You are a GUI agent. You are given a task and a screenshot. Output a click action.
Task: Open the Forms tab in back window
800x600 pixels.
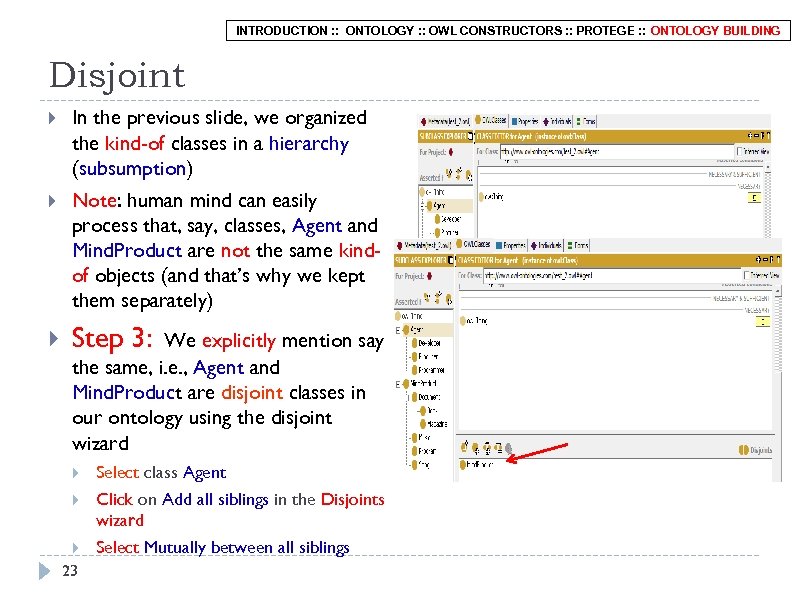(586, 121)
